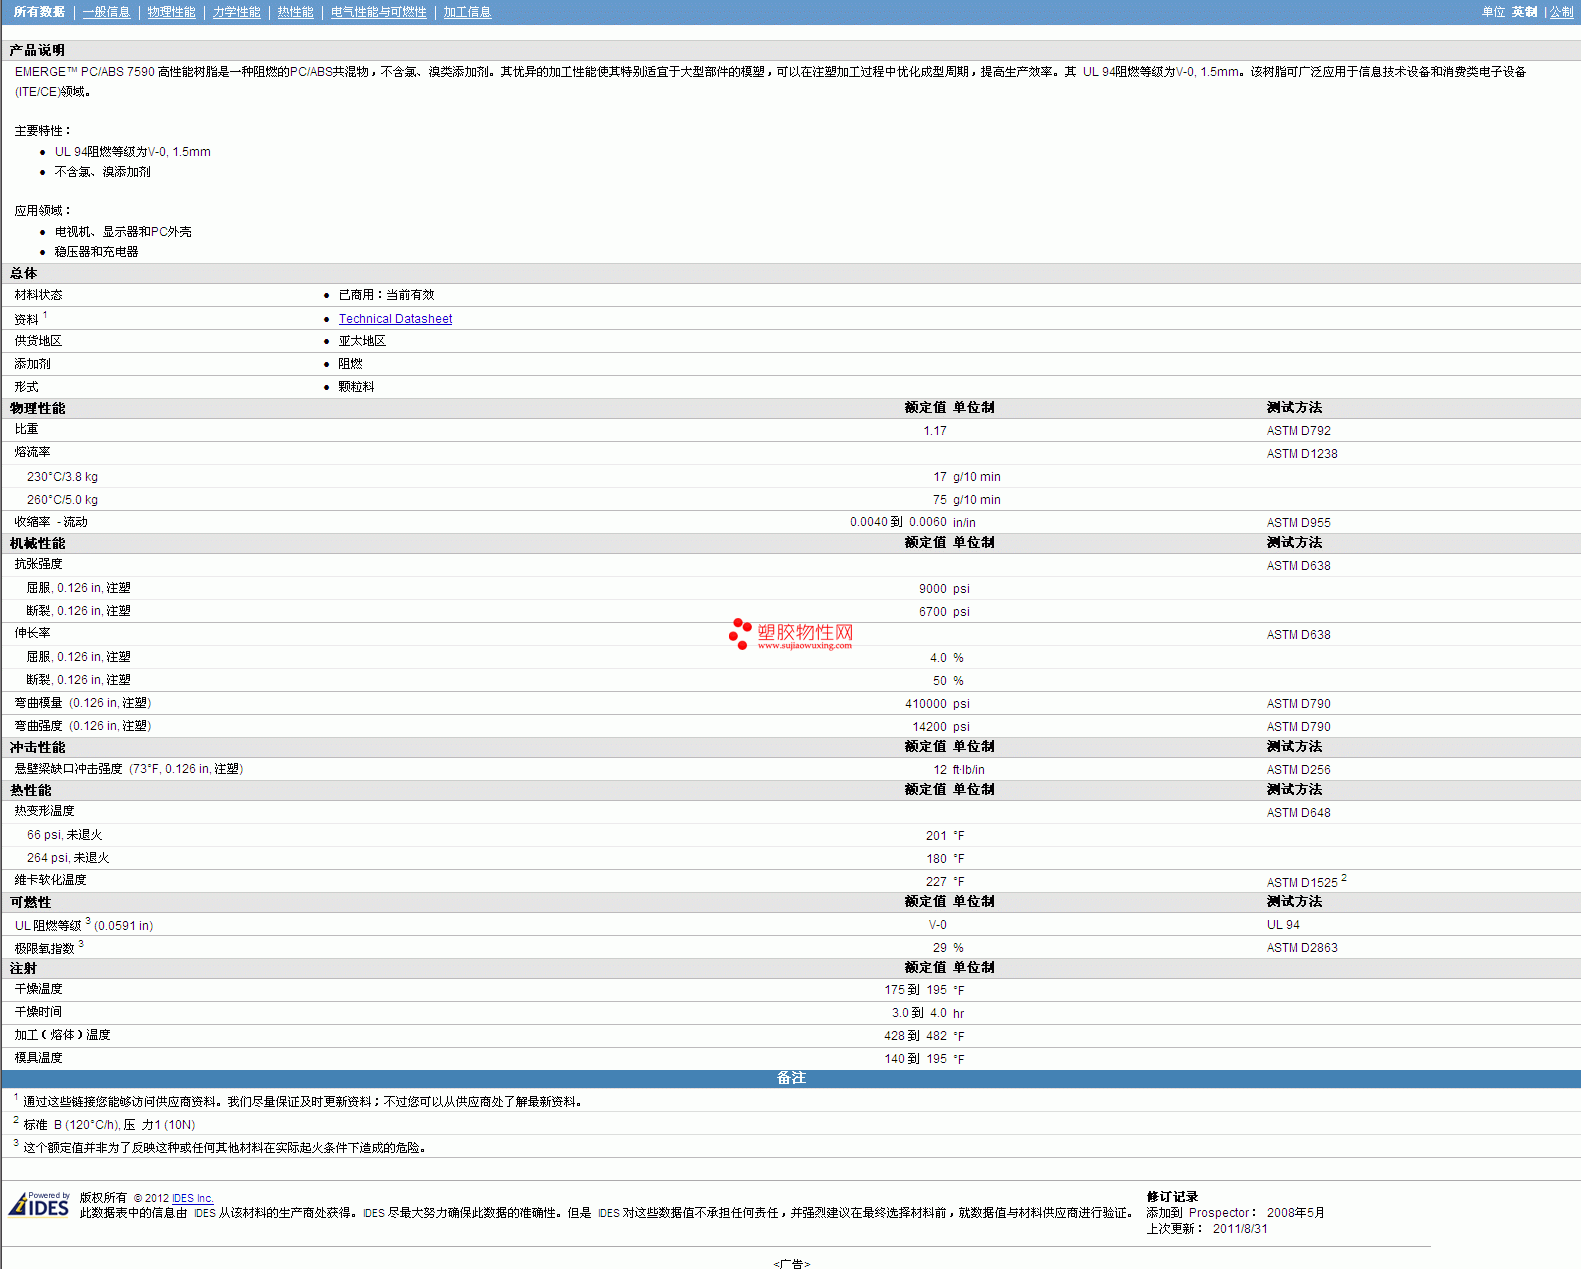Click the 产品说明 section heading

coord(37,50)
